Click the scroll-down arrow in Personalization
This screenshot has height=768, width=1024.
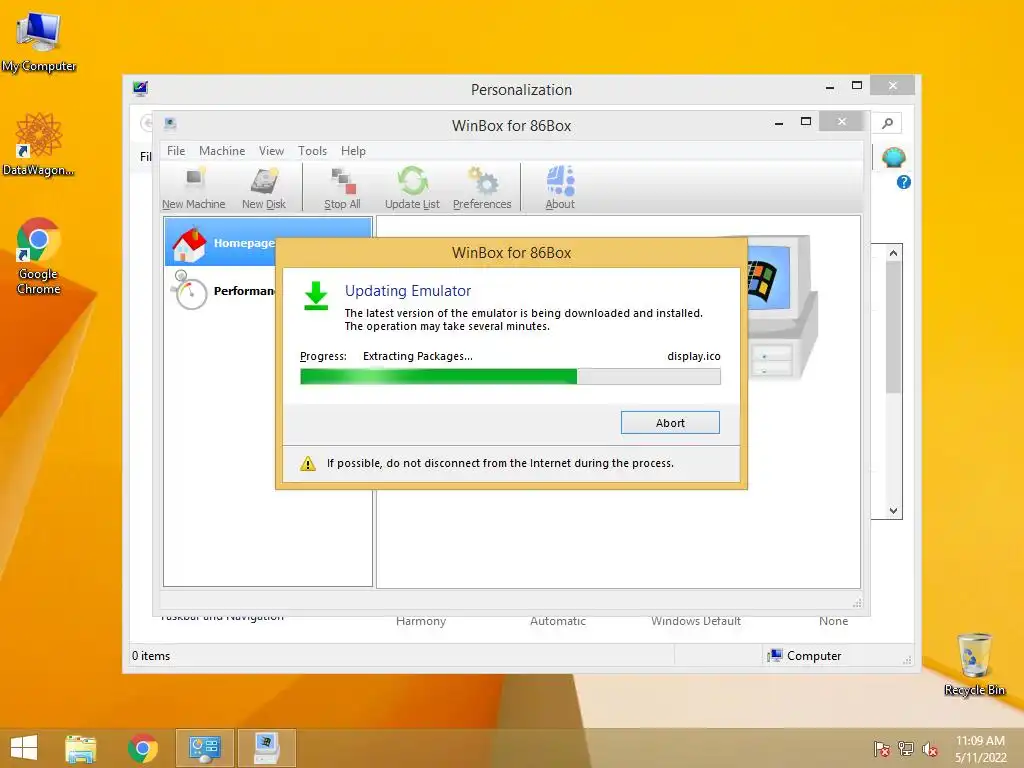893,511
